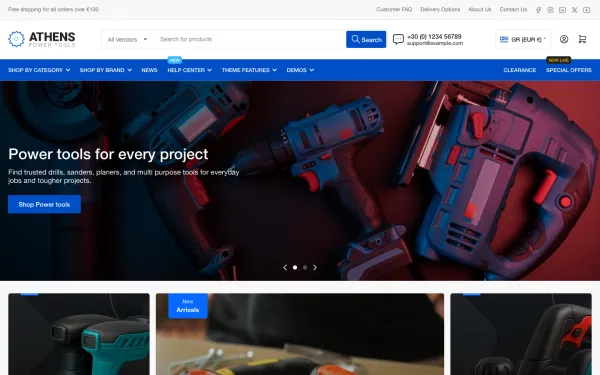
Task: Go to previous slide arrow
Action: pyautogui.click(x=285, y=267)
